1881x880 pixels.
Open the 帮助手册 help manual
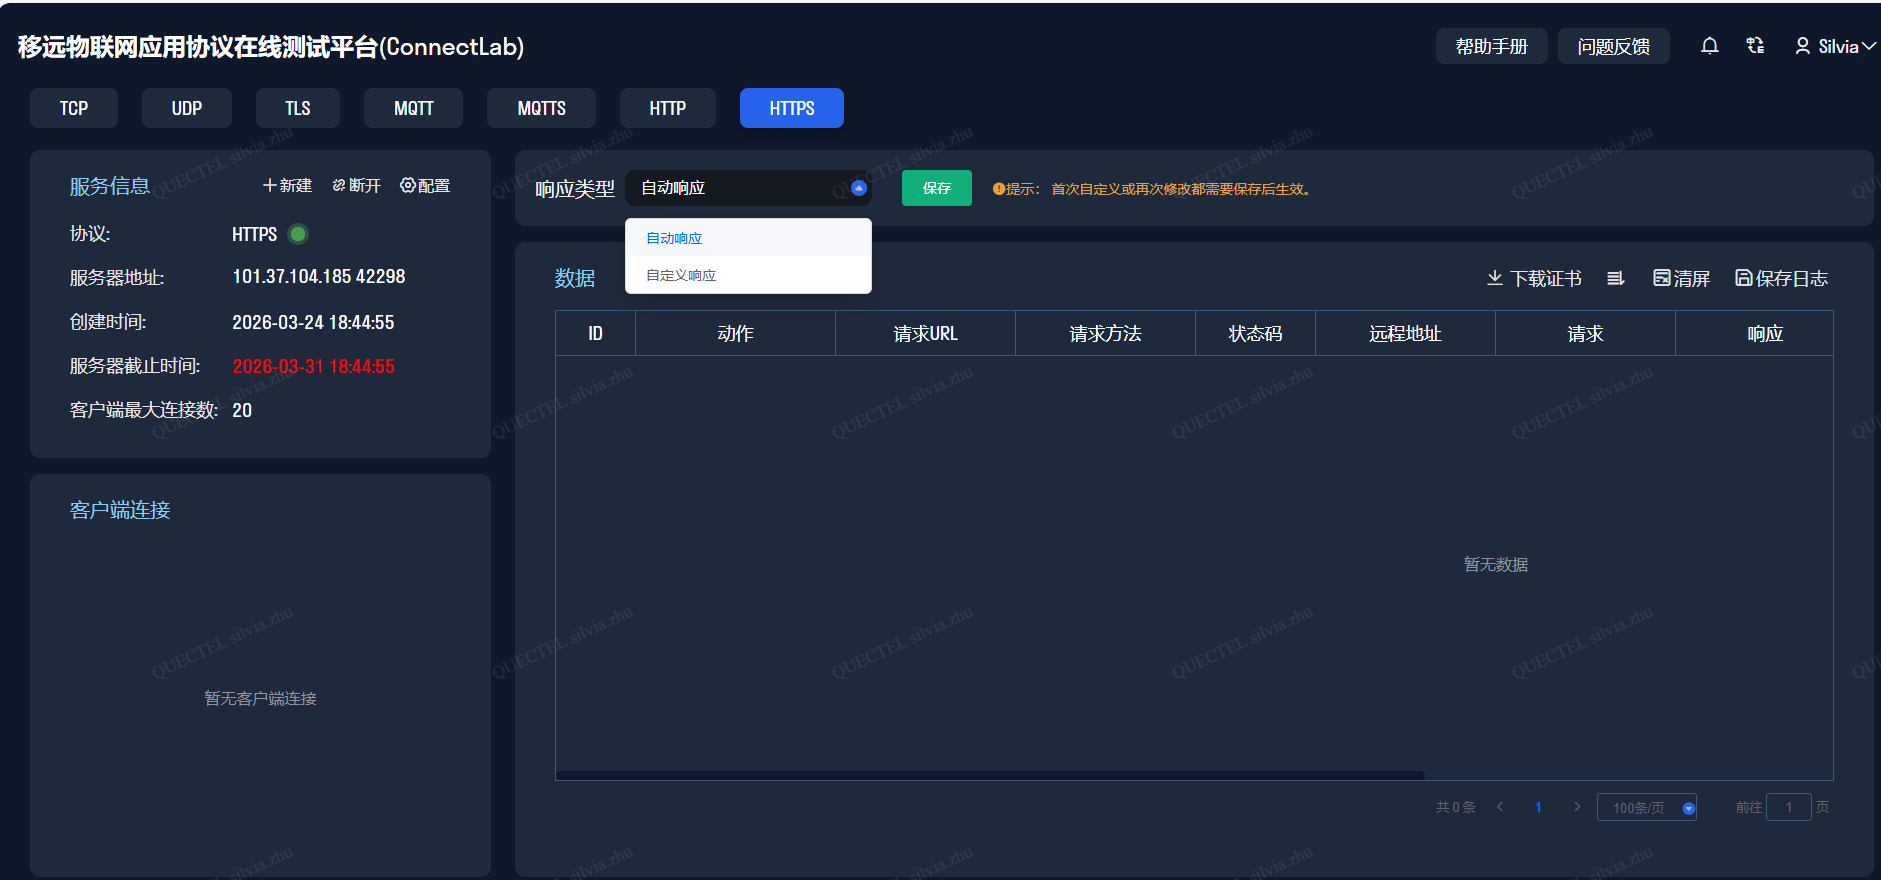pos(1491,46)
